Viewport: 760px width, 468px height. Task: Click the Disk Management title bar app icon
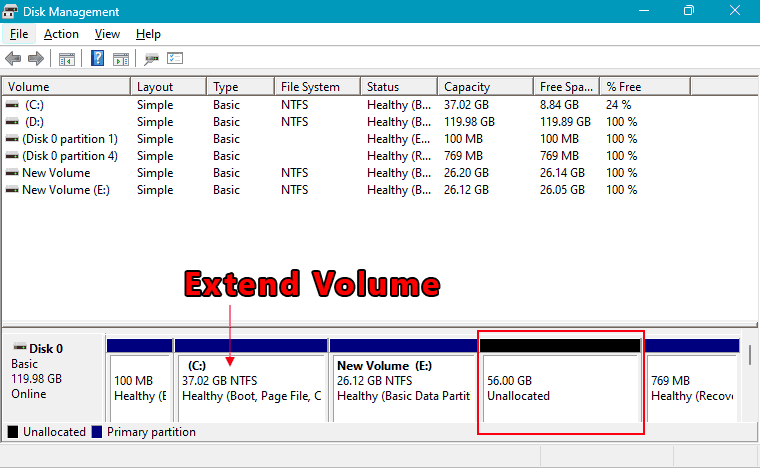coord(12,11)
